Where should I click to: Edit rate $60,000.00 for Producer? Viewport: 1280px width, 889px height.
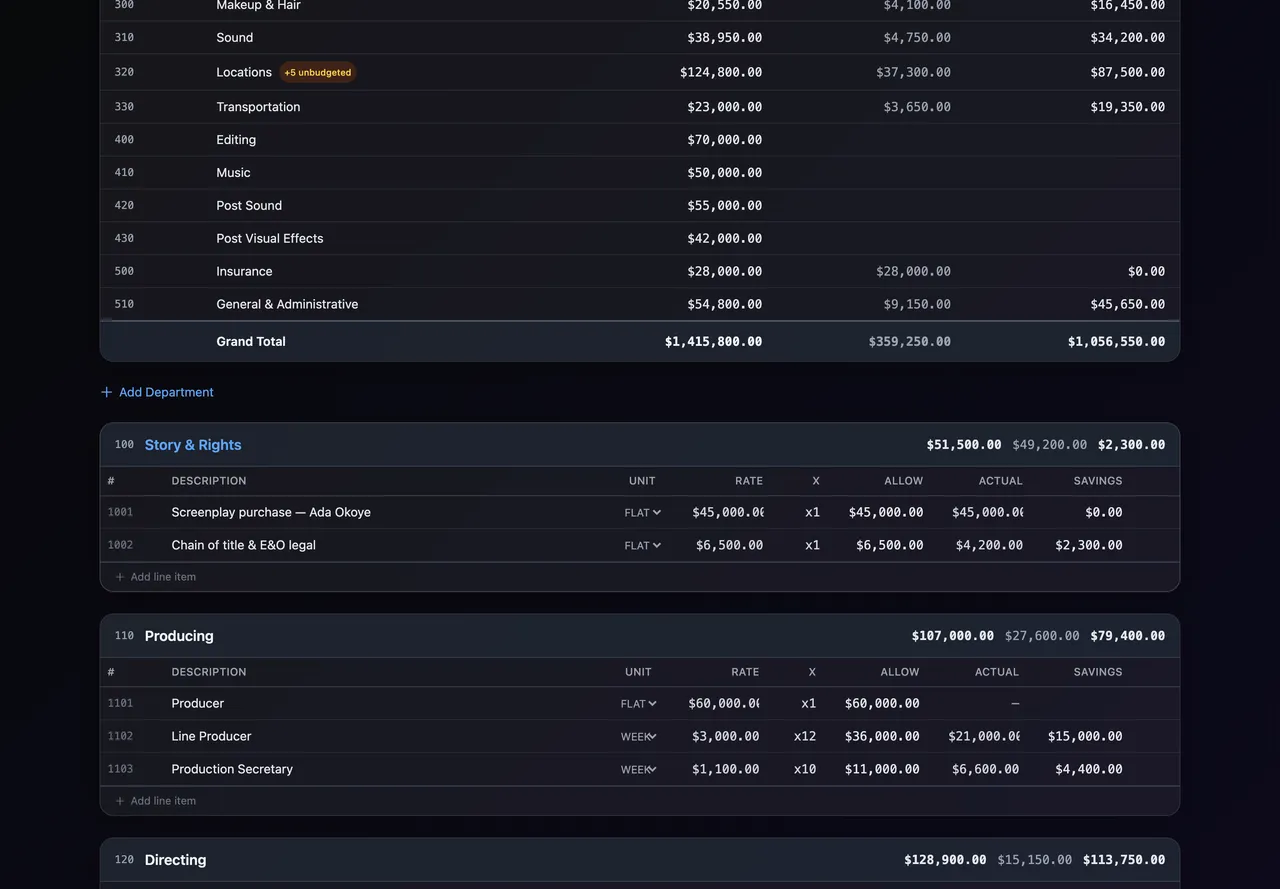[723, 703]
